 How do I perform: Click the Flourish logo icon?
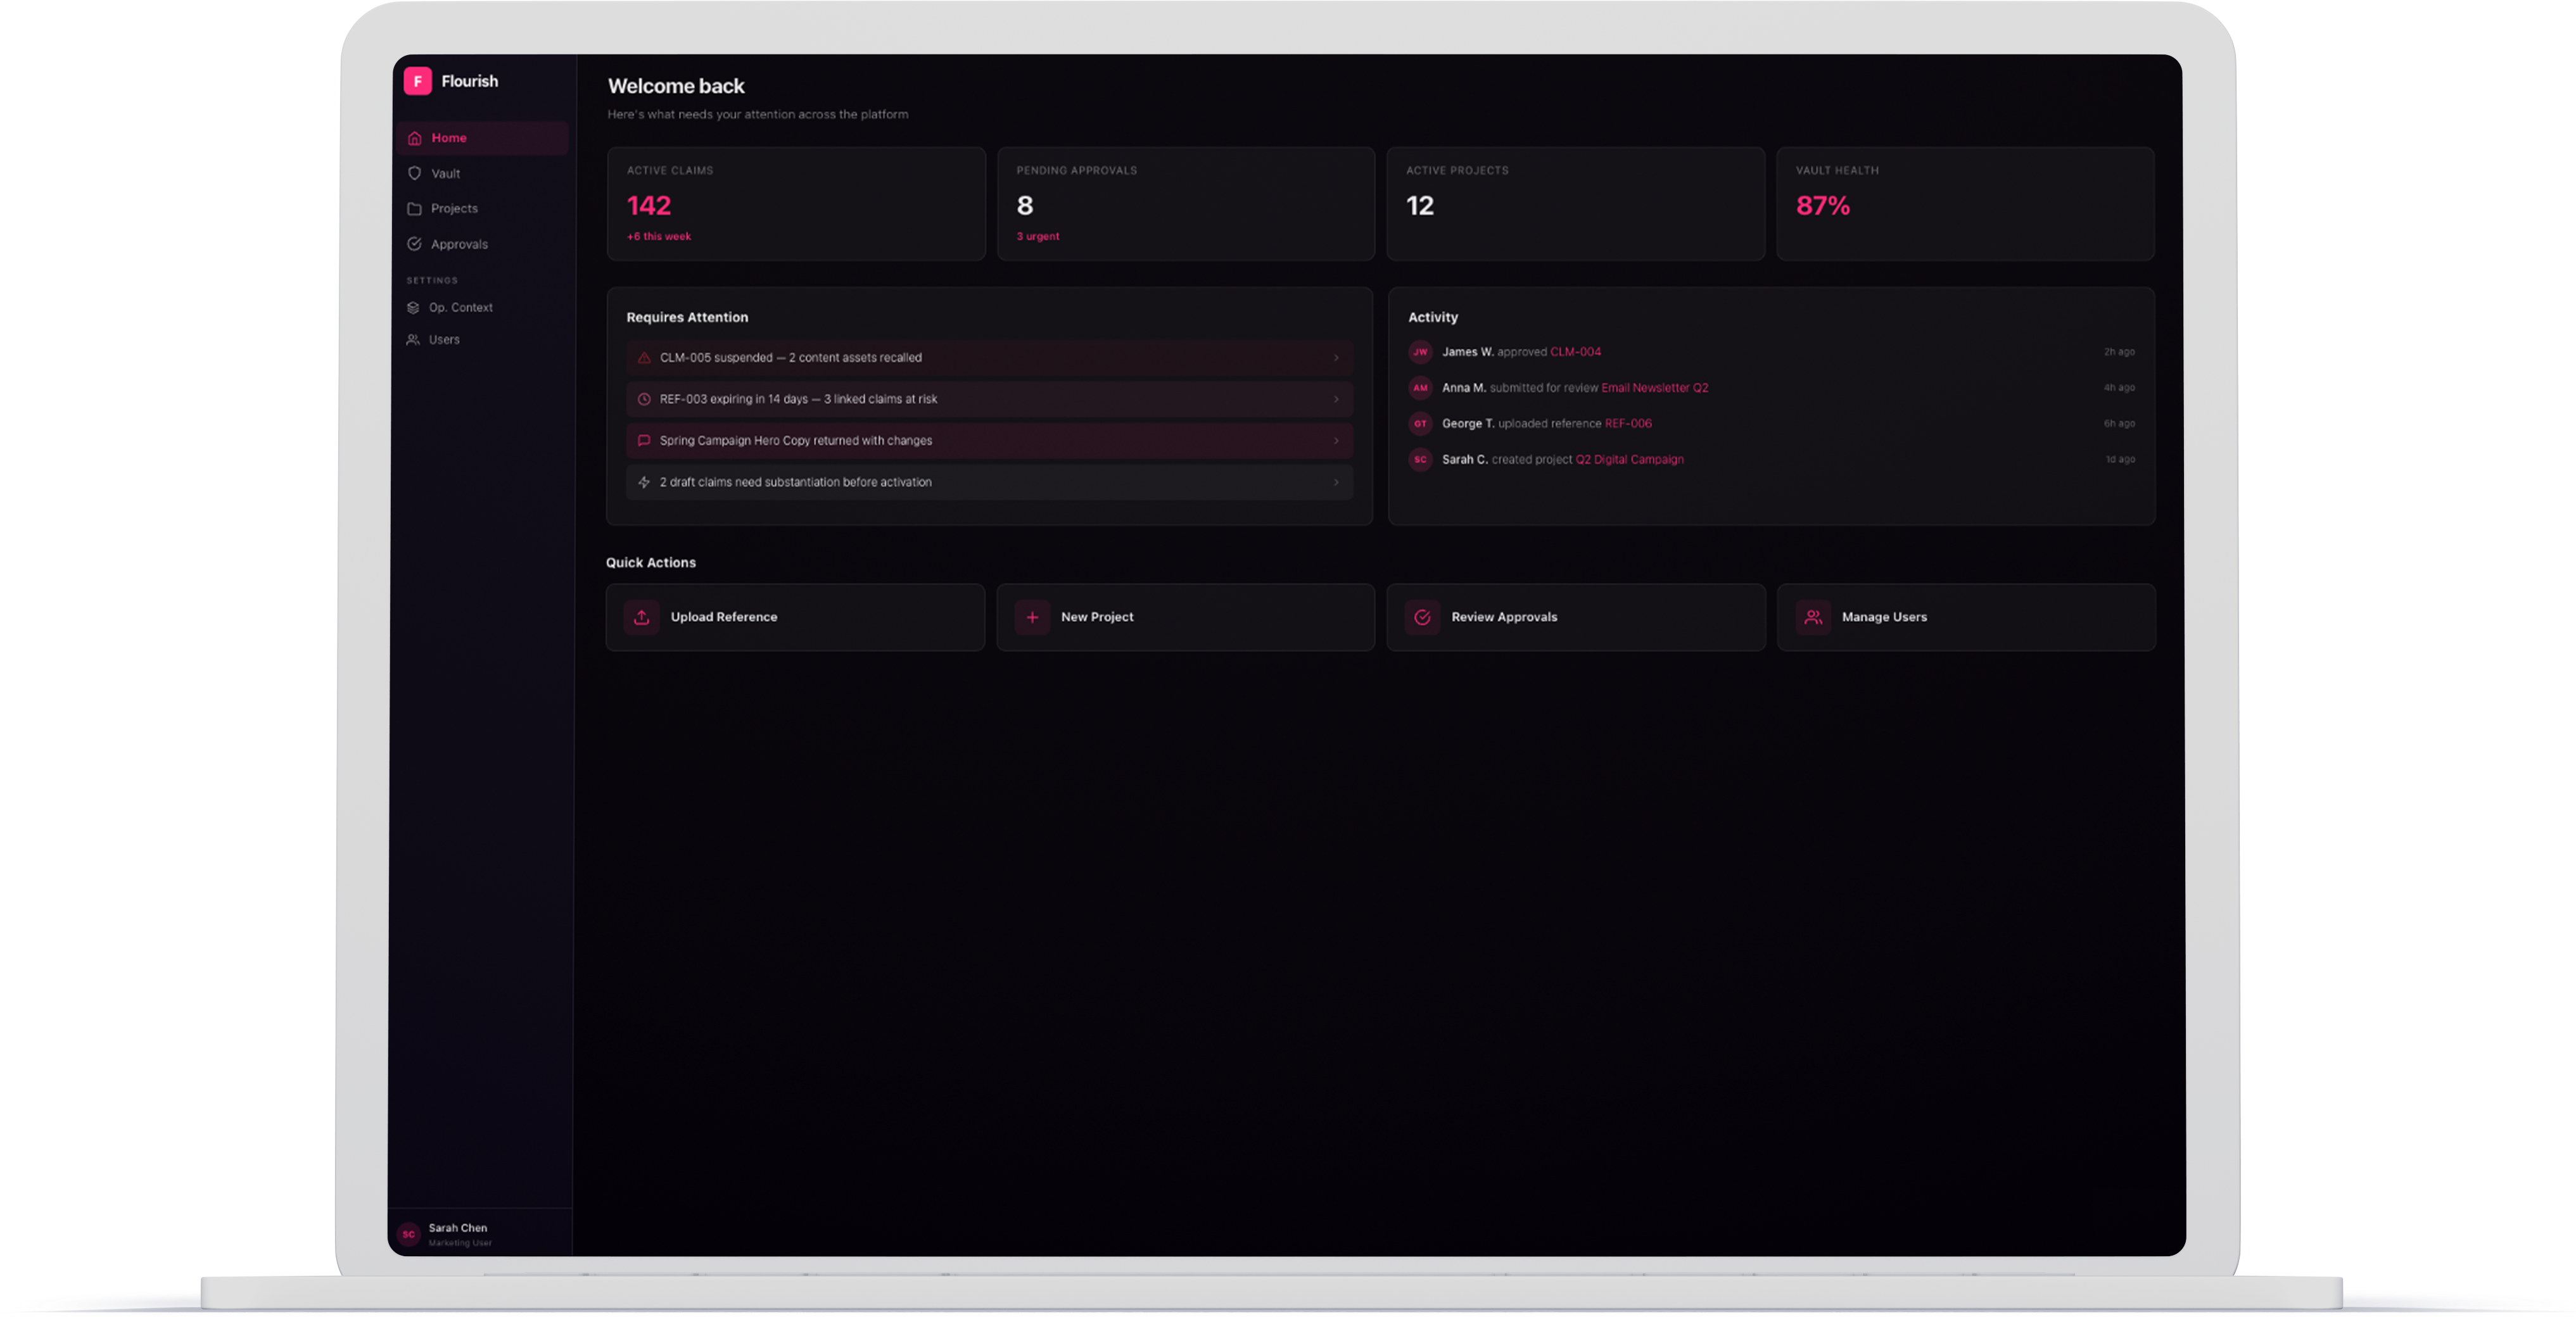pos(417,81)
